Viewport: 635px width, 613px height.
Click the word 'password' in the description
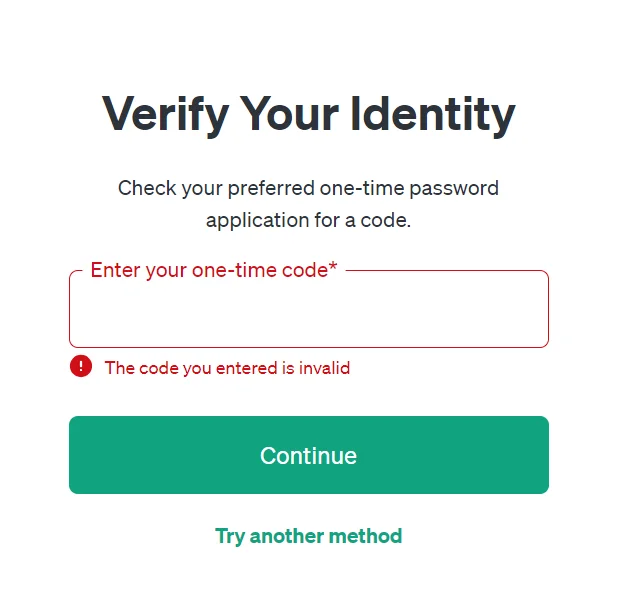[454, 189]
